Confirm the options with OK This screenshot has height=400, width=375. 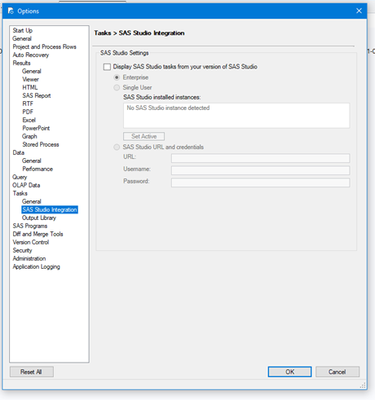coord(290,372)
